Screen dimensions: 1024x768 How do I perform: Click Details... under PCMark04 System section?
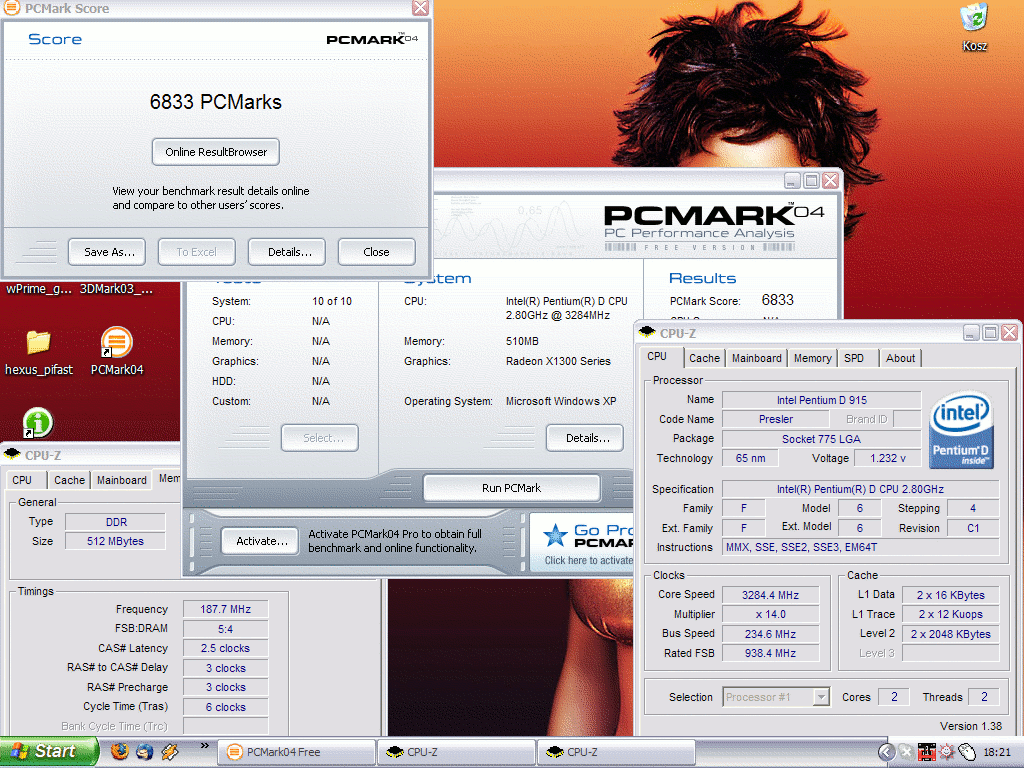[584, 438]
